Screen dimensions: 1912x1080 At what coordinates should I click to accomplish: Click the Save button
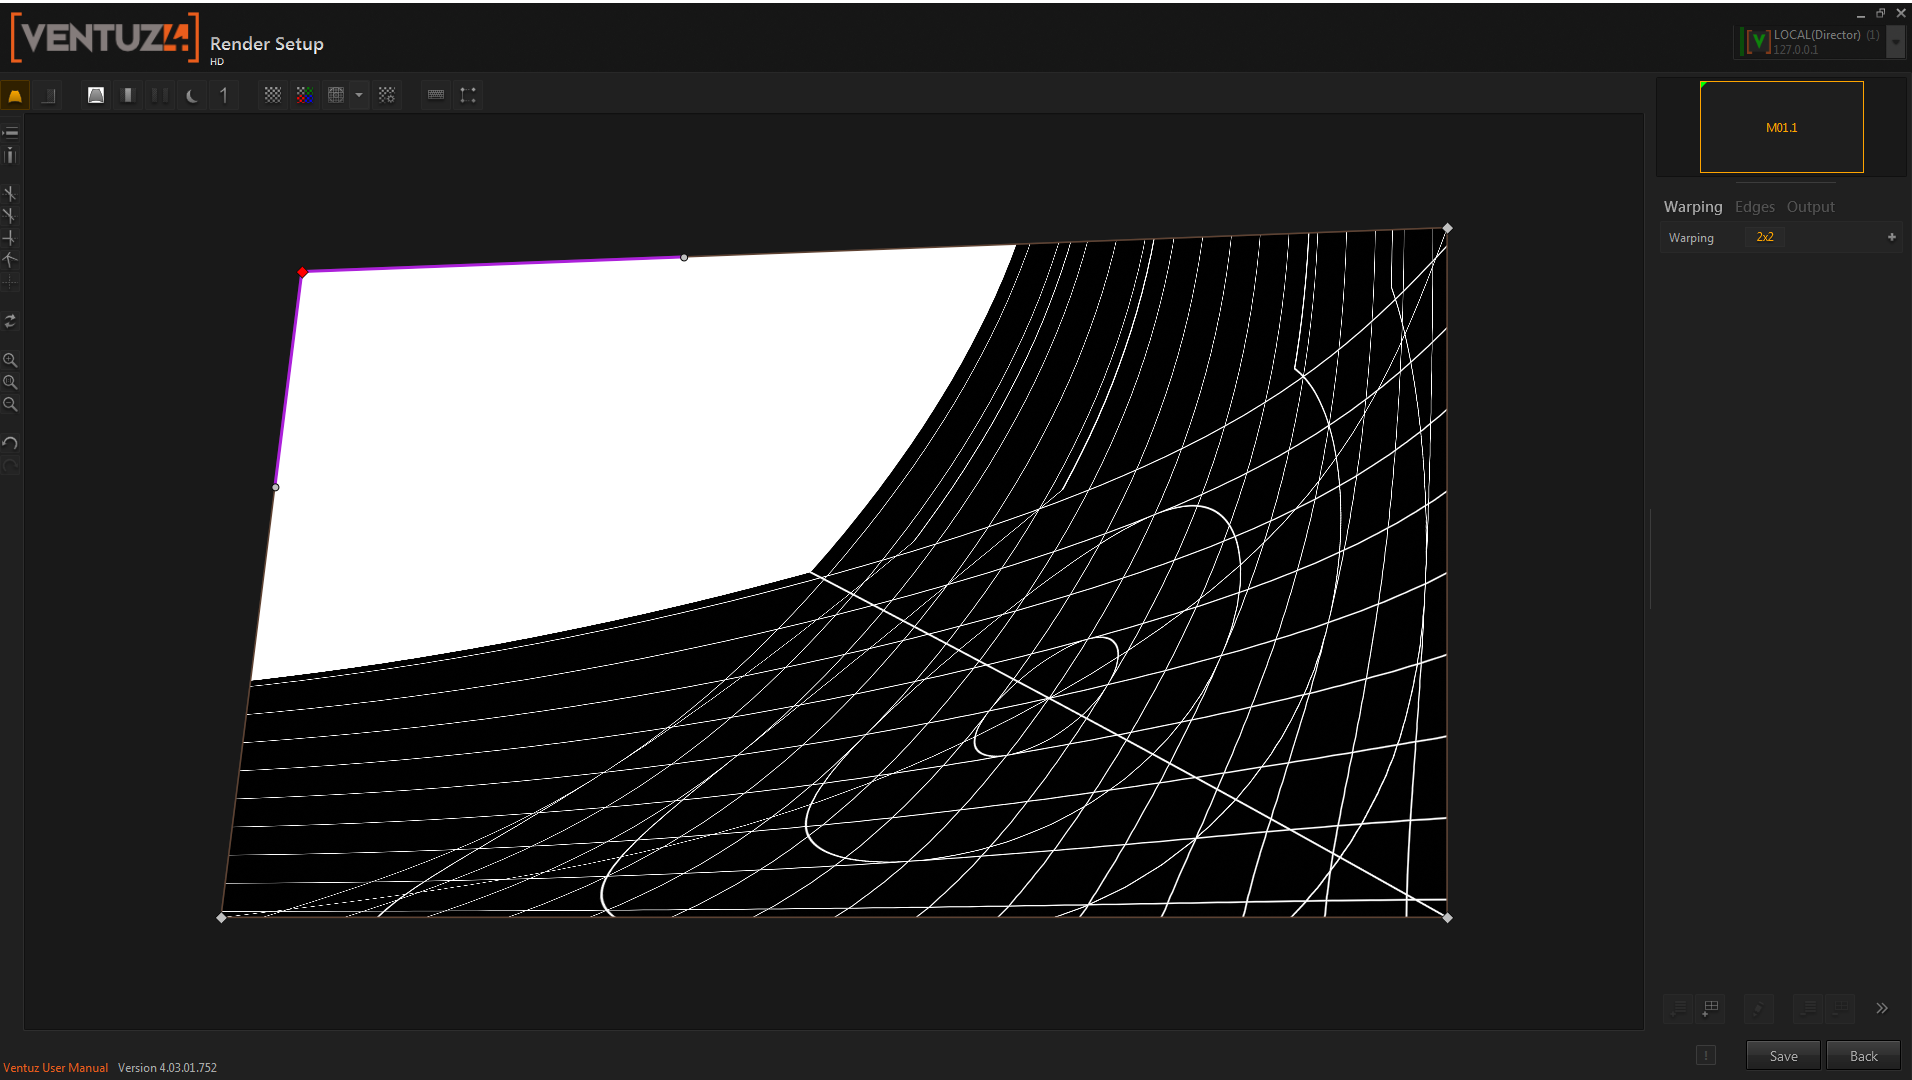[x=1782, y=1056]
